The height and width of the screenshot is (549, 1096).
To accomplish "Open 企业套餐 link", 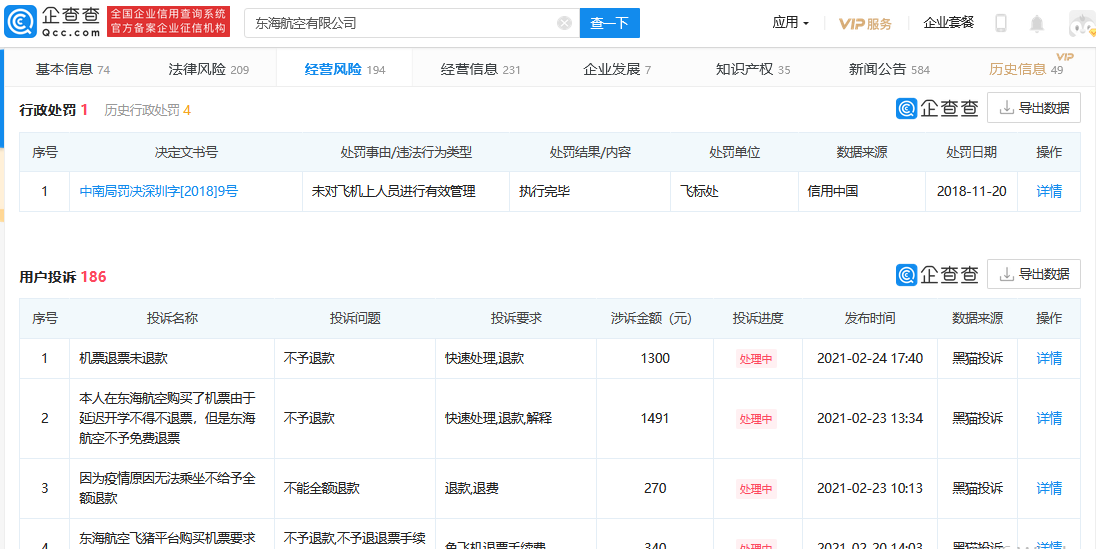I will tap(949, 23).
